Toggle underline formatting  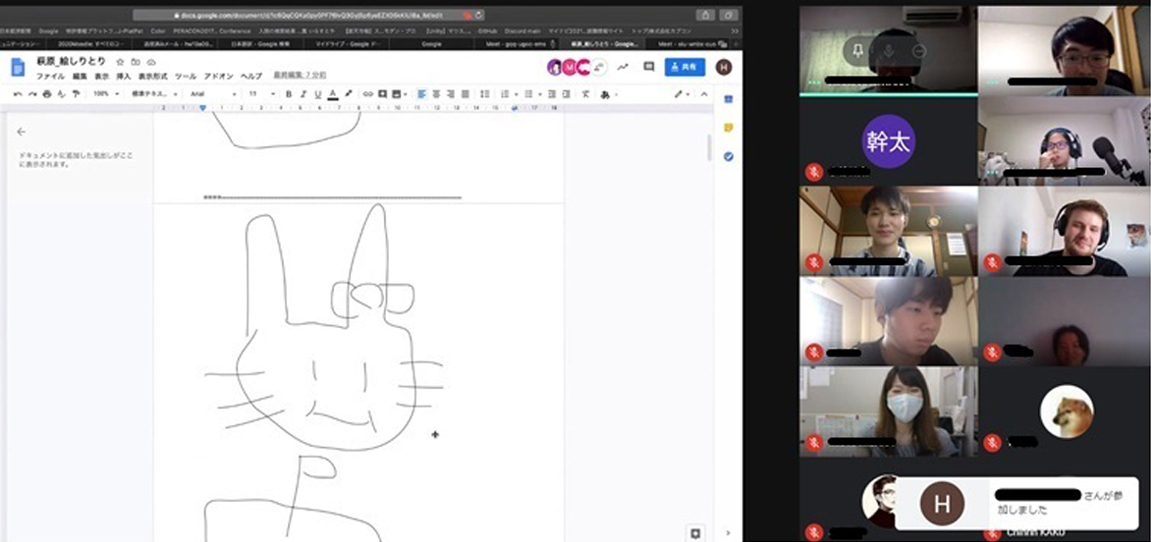click(318, 94)
